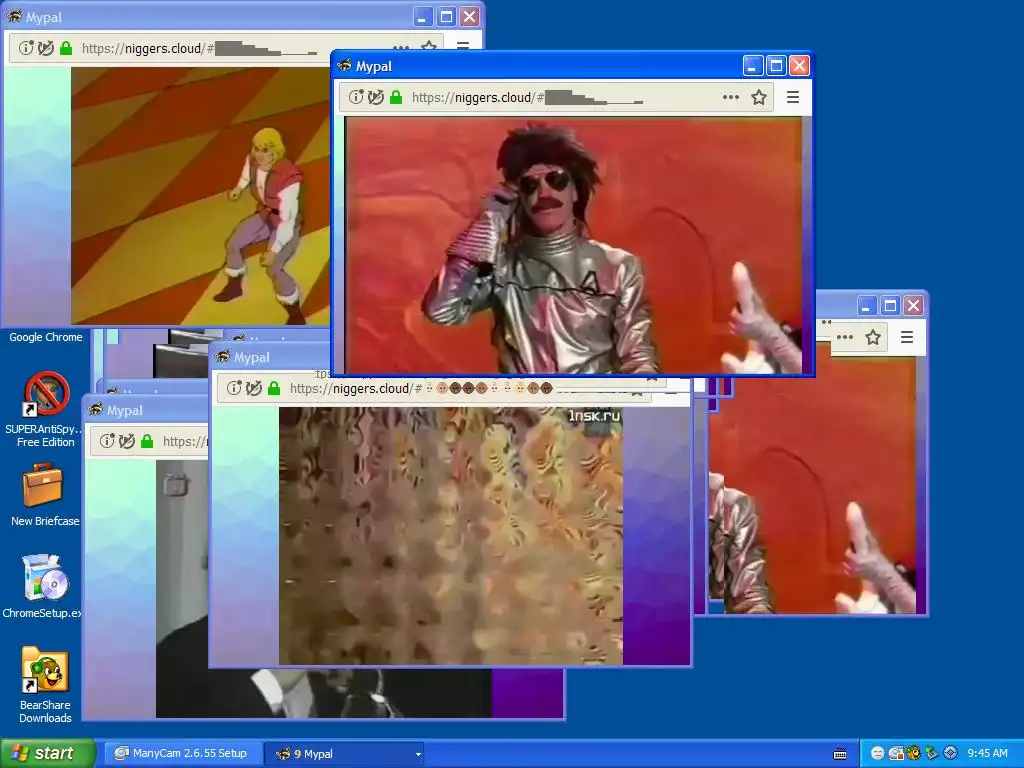Screen dimensions: 1024x768
Task: Click the 9:45 AM clock
Action: click(987, 754)
